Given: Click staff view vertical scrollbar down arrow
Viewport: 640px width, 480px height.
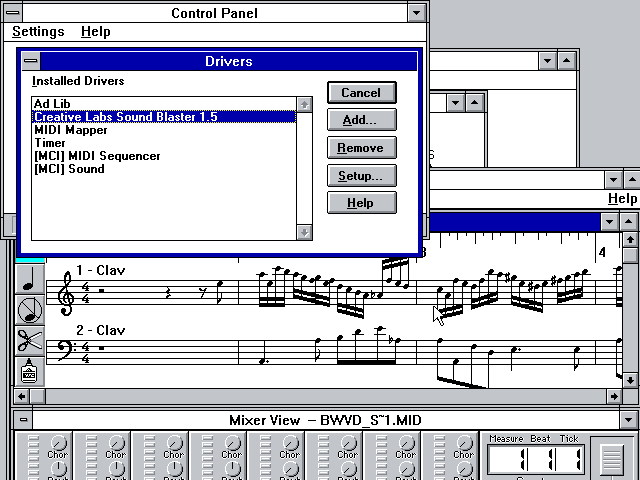Looking at the screenshot, I should click(x=630, y=380).
